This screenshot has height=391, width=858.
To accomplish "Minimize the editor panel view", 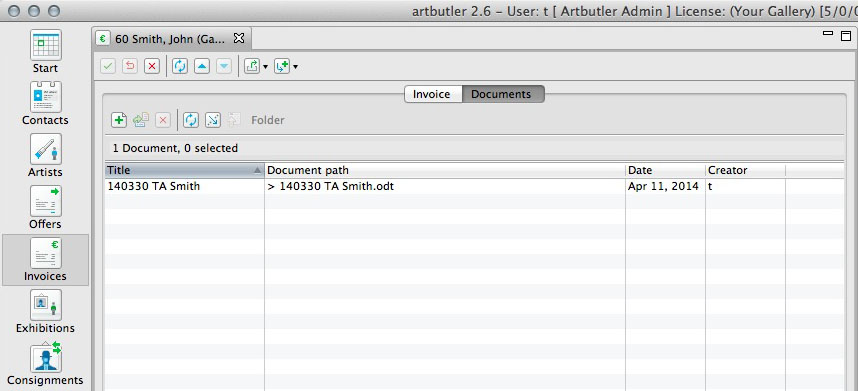I will click(828, 34).
